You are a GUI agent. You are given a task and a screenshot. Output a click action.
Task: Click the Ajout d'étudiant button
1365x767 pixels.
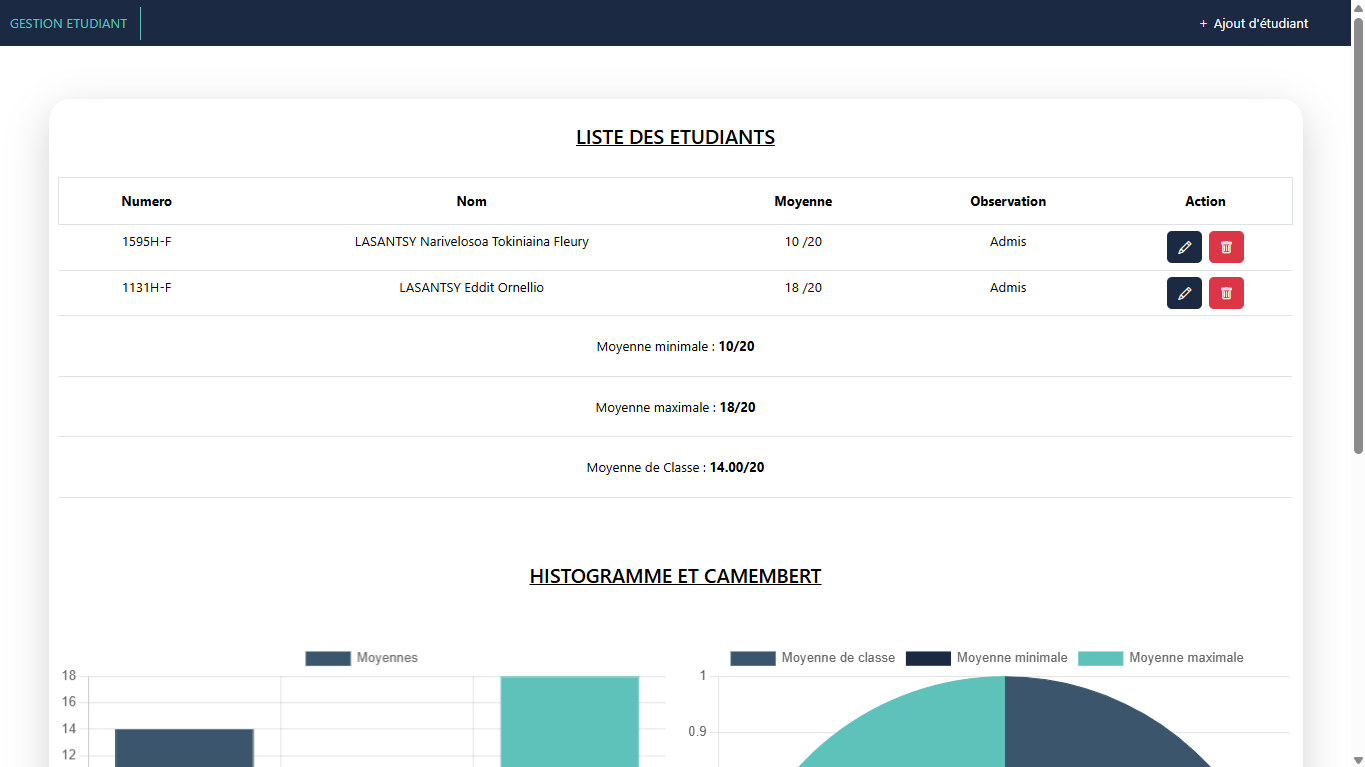coord(1253,23)
